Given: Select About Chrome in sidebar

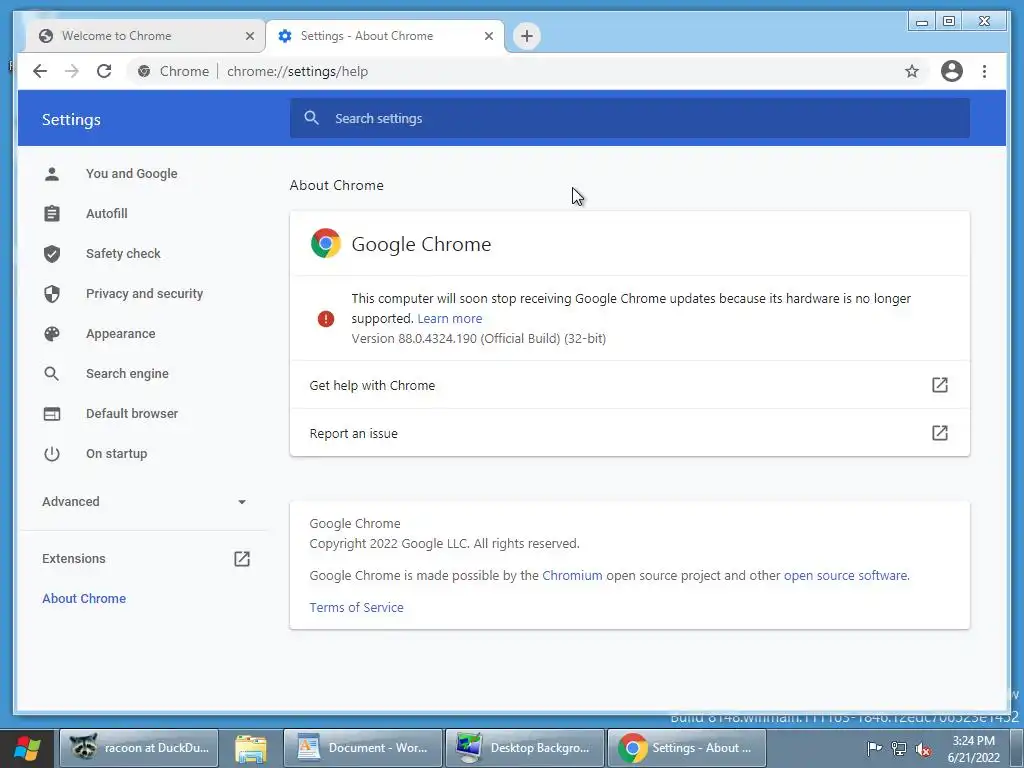Looking at the screenshot, I should pyautogui.click(x=84, y=599).
